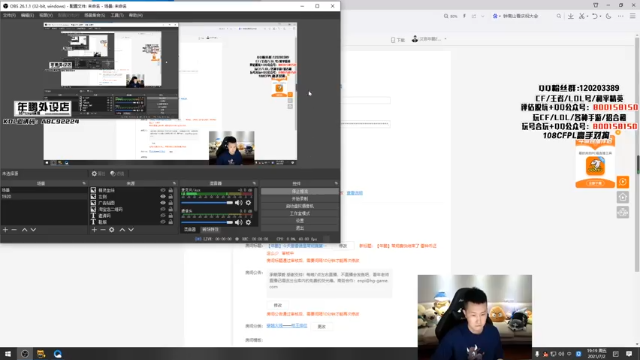Switch to 转场特效 tab below mixer
The image size is (640, 360).
pyautogui.click(x=211, y=230)
